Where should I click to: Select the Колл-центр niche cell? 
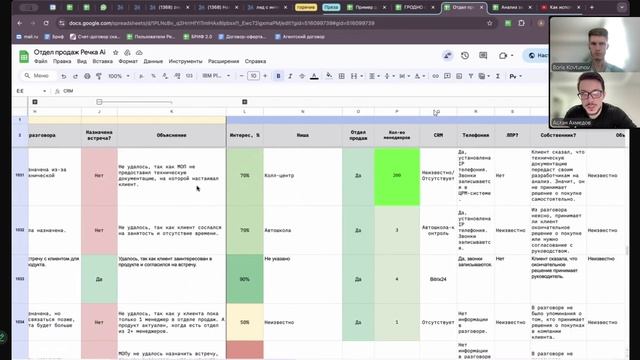pos(302,176)
